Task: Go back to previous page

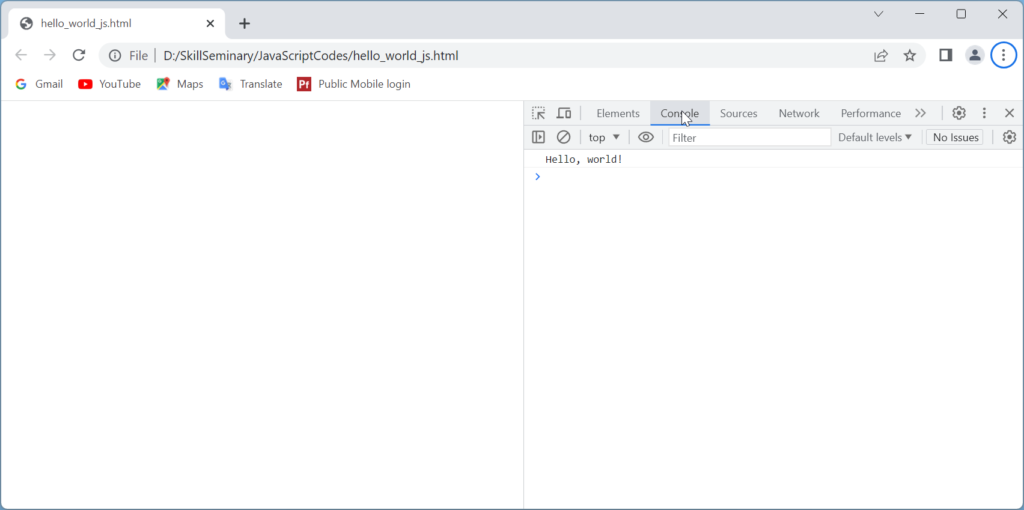Action: [21, 56]
